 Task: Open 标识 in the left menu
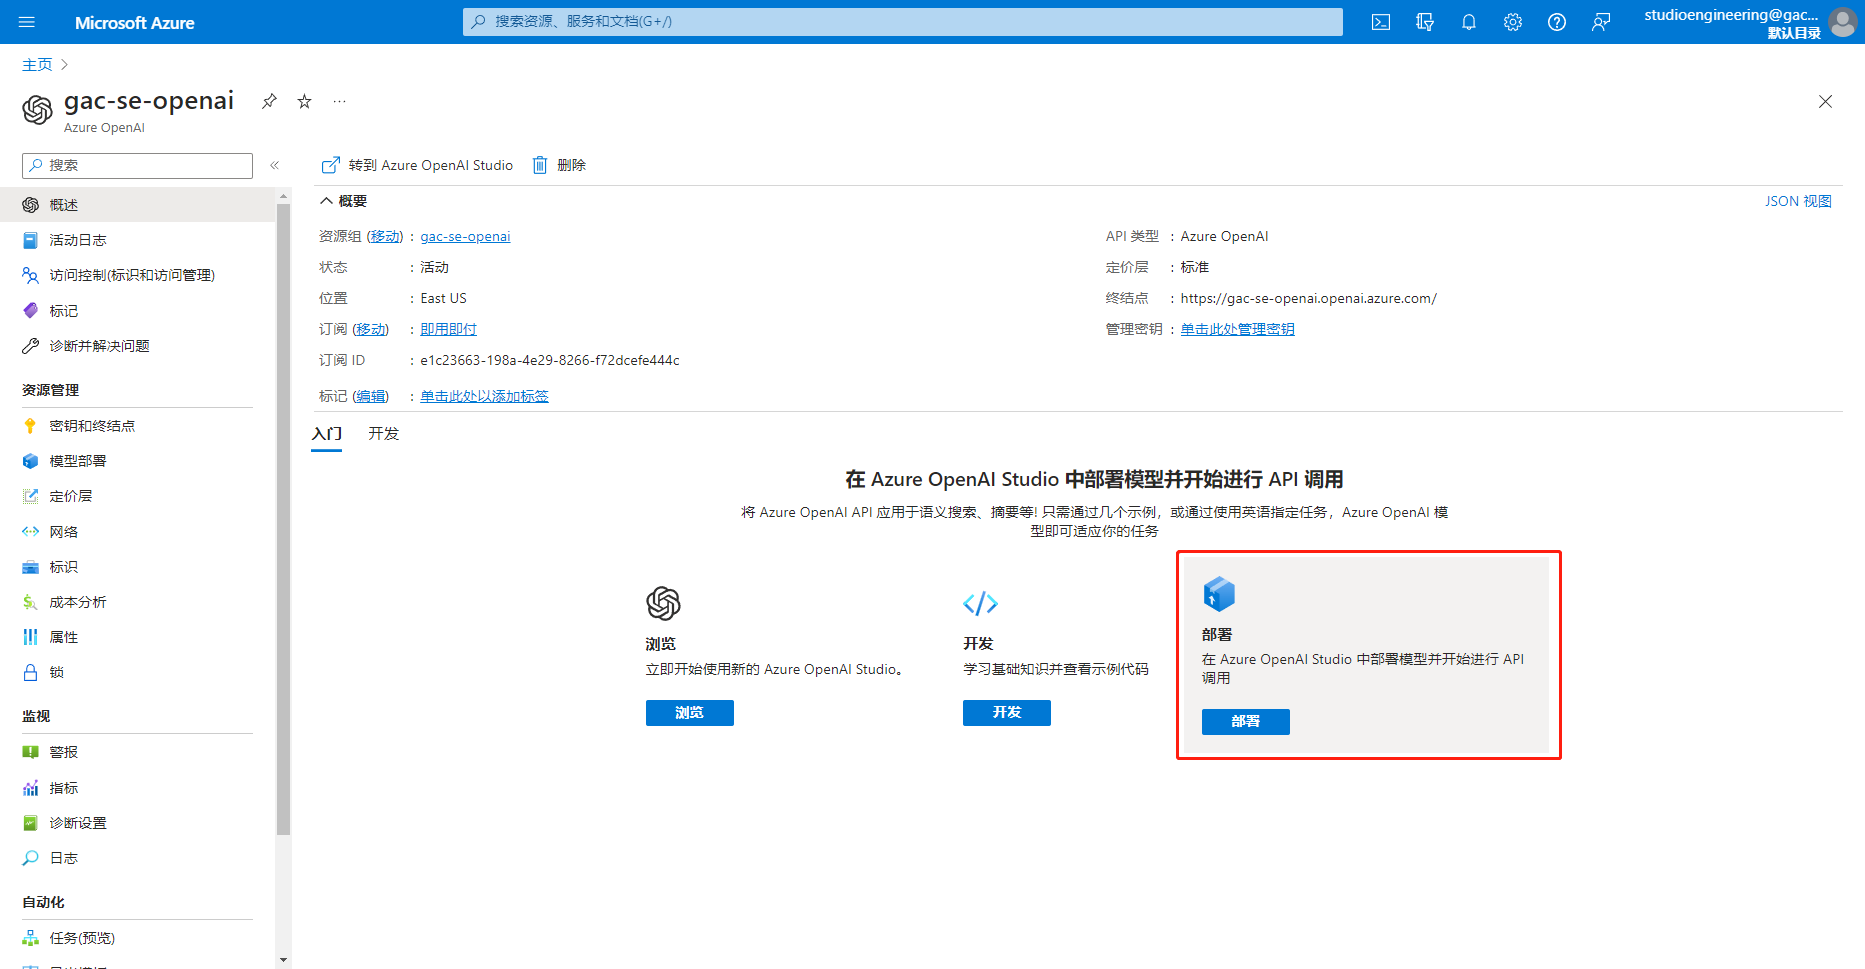(138, 567)
